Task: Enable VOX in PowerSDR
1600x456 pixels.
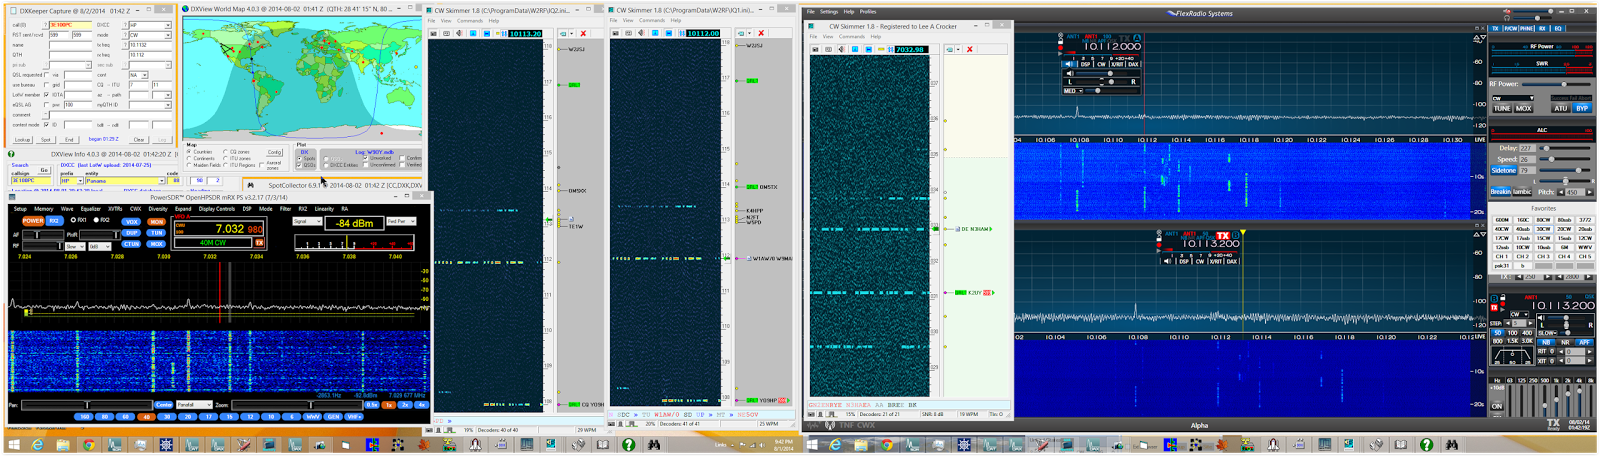Action: tap(131, 222)
